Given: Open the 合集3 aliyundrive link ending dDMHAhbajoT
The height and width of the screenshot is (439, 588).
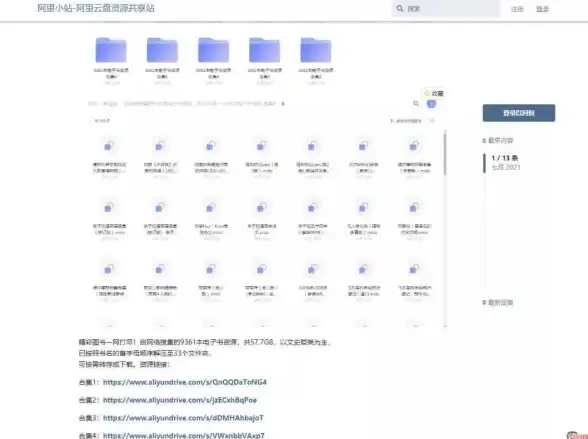Looking at the screenshot, I should coord(183,418).
